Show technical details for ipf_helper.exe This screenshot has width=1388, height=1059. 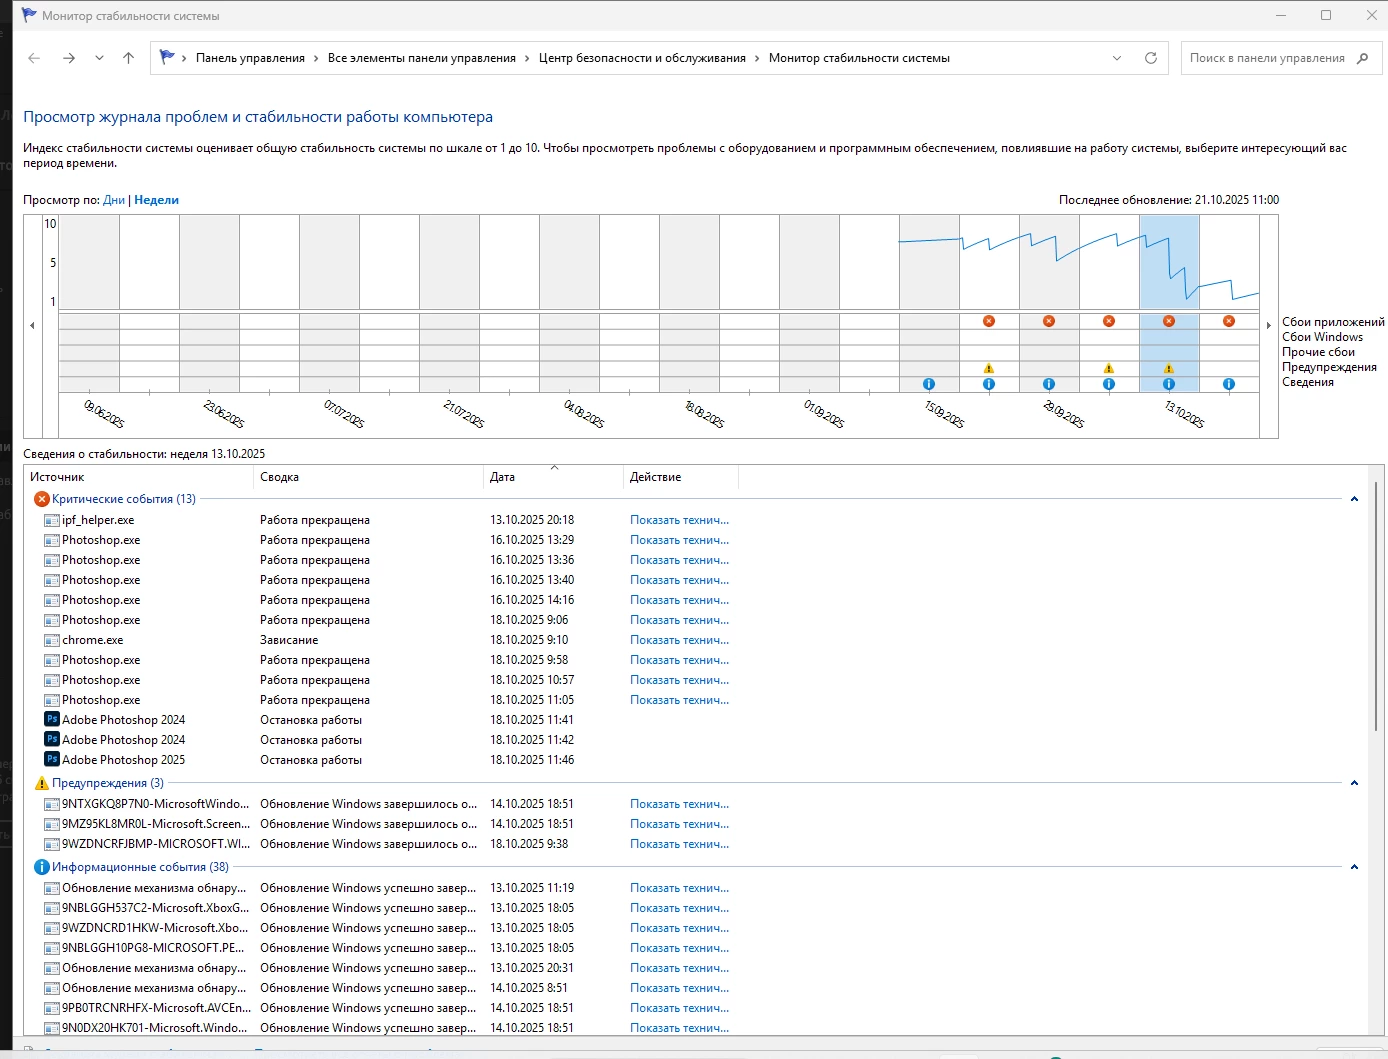679,520
